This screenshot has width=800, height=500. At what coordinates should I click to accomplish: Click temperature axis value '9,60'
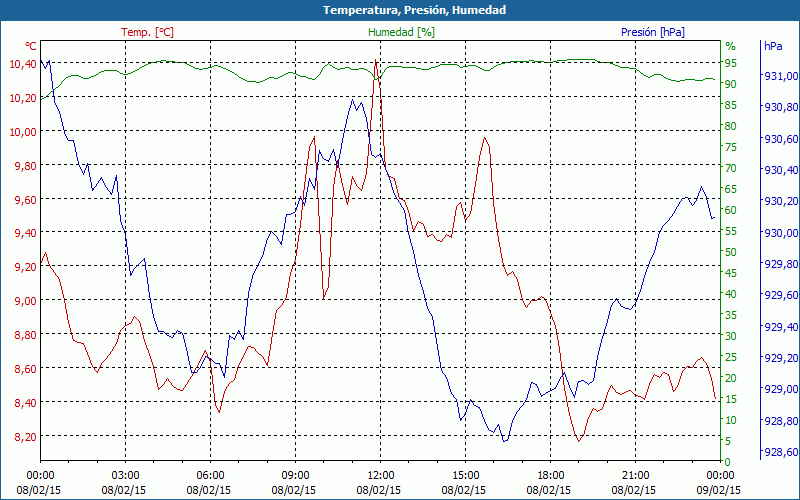click(25, 199)
